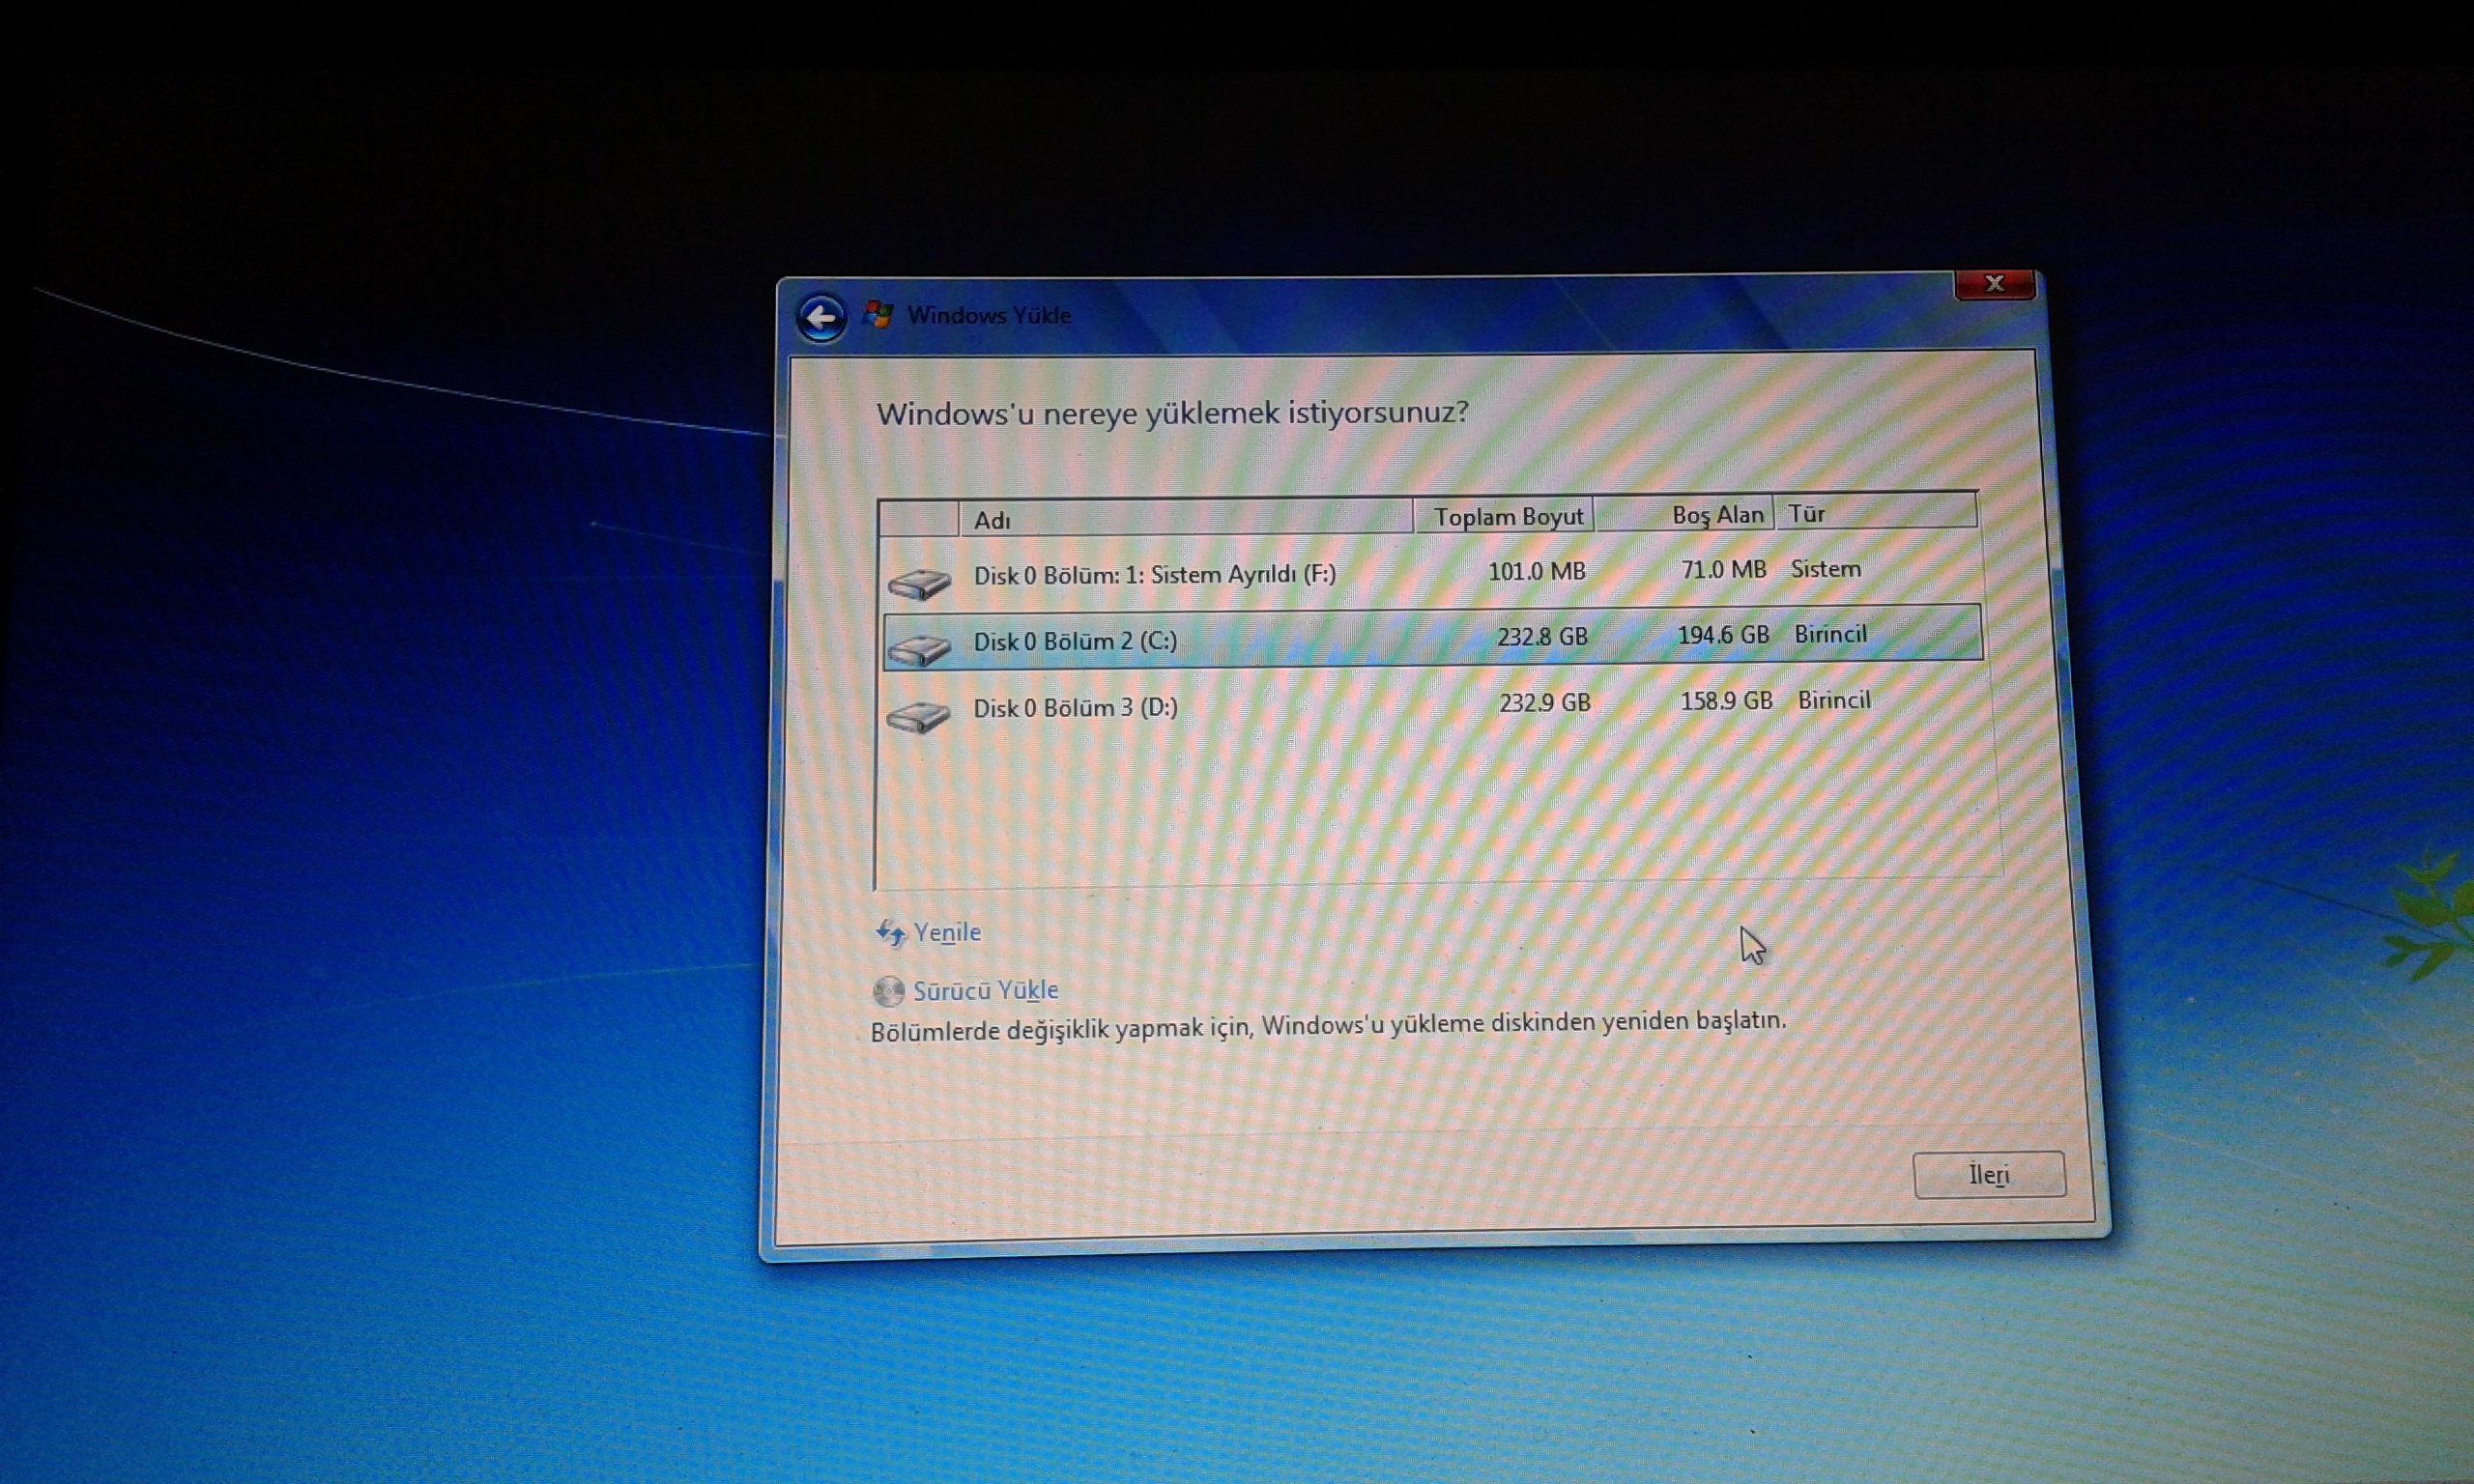2474x1484 pixels.
Task: Click the Sürücü Yükle disc icon
Action: (x=888, y=991)
